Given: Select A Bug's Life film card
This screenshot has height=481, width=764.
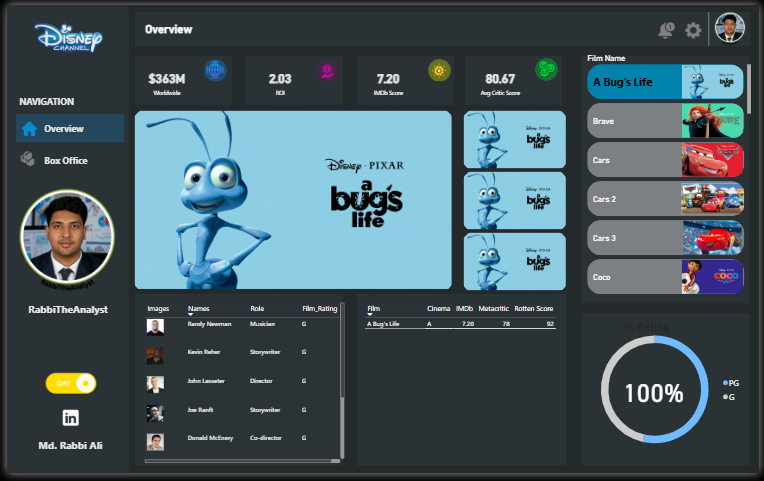Looking at the screenshot, I should click(x=665, y=82).
